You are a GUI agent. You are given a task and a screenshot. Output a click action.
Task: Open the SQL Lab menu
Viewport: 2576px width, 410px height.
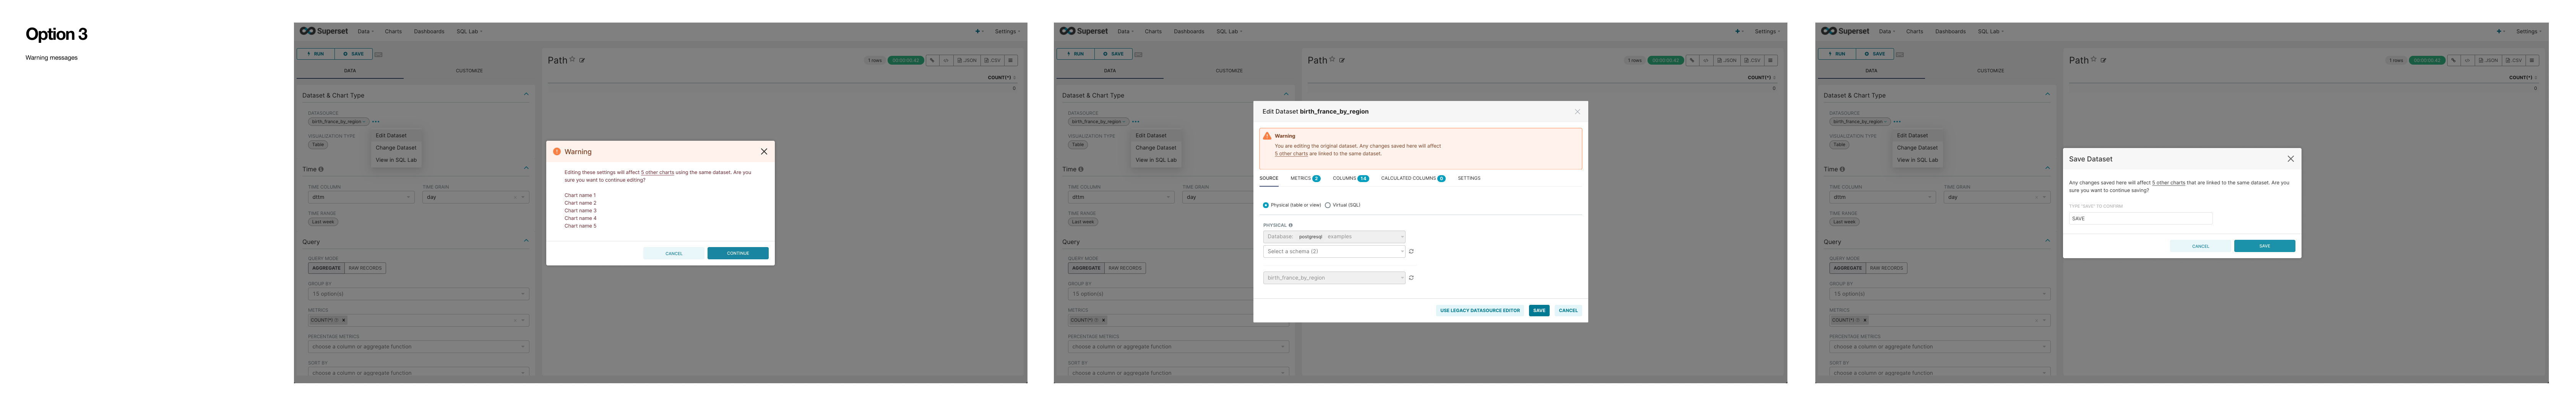pyautogui.click(x=468, y=31)
